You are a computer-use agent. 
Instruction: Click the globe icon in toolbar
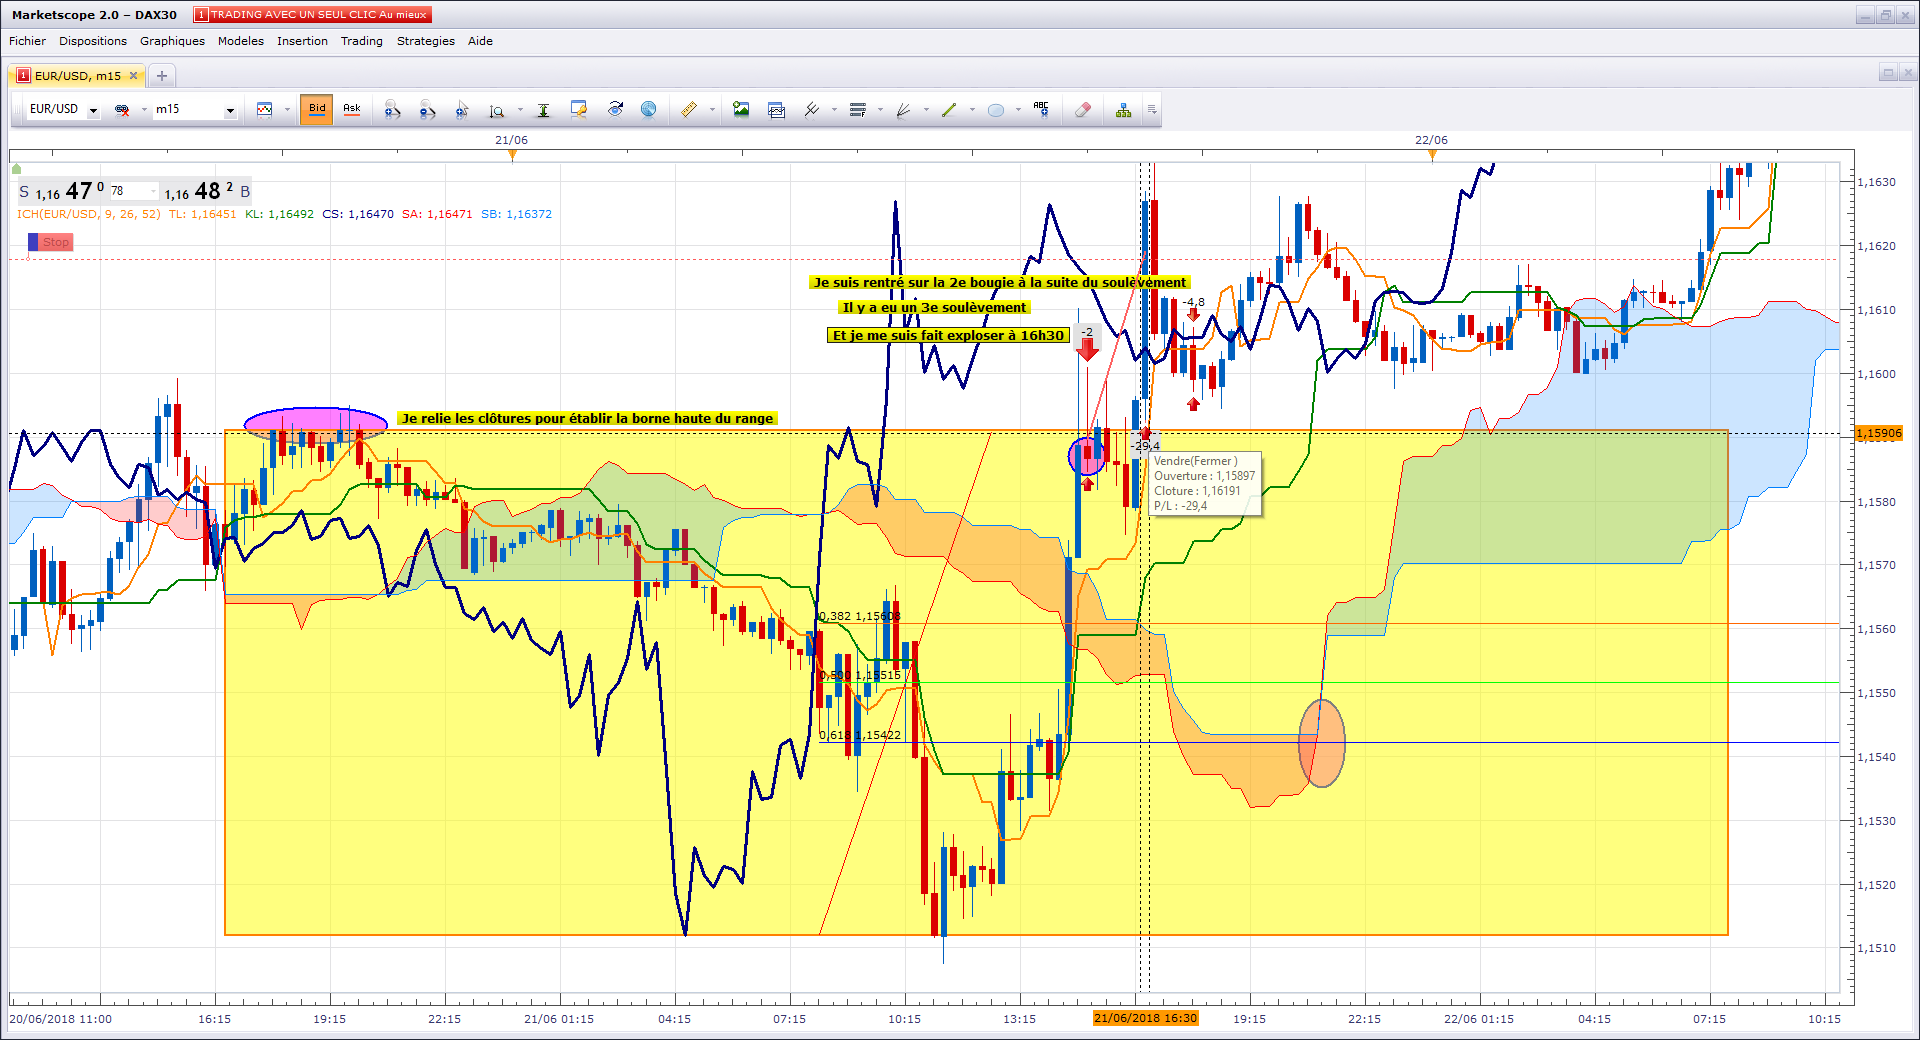(648, 110)
